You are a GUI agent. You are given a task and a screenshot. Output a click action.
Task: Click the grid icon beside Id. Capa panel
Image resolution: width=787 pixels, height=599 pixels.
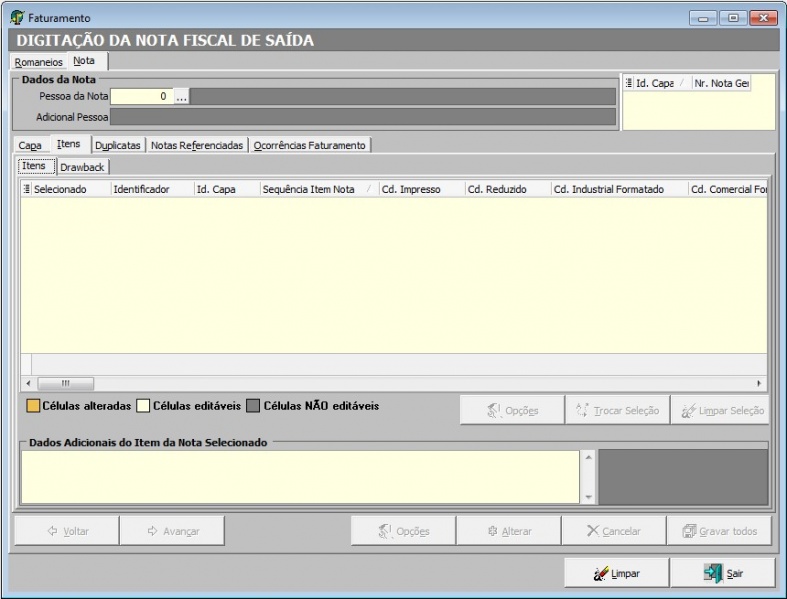click(x=629, y=84)
